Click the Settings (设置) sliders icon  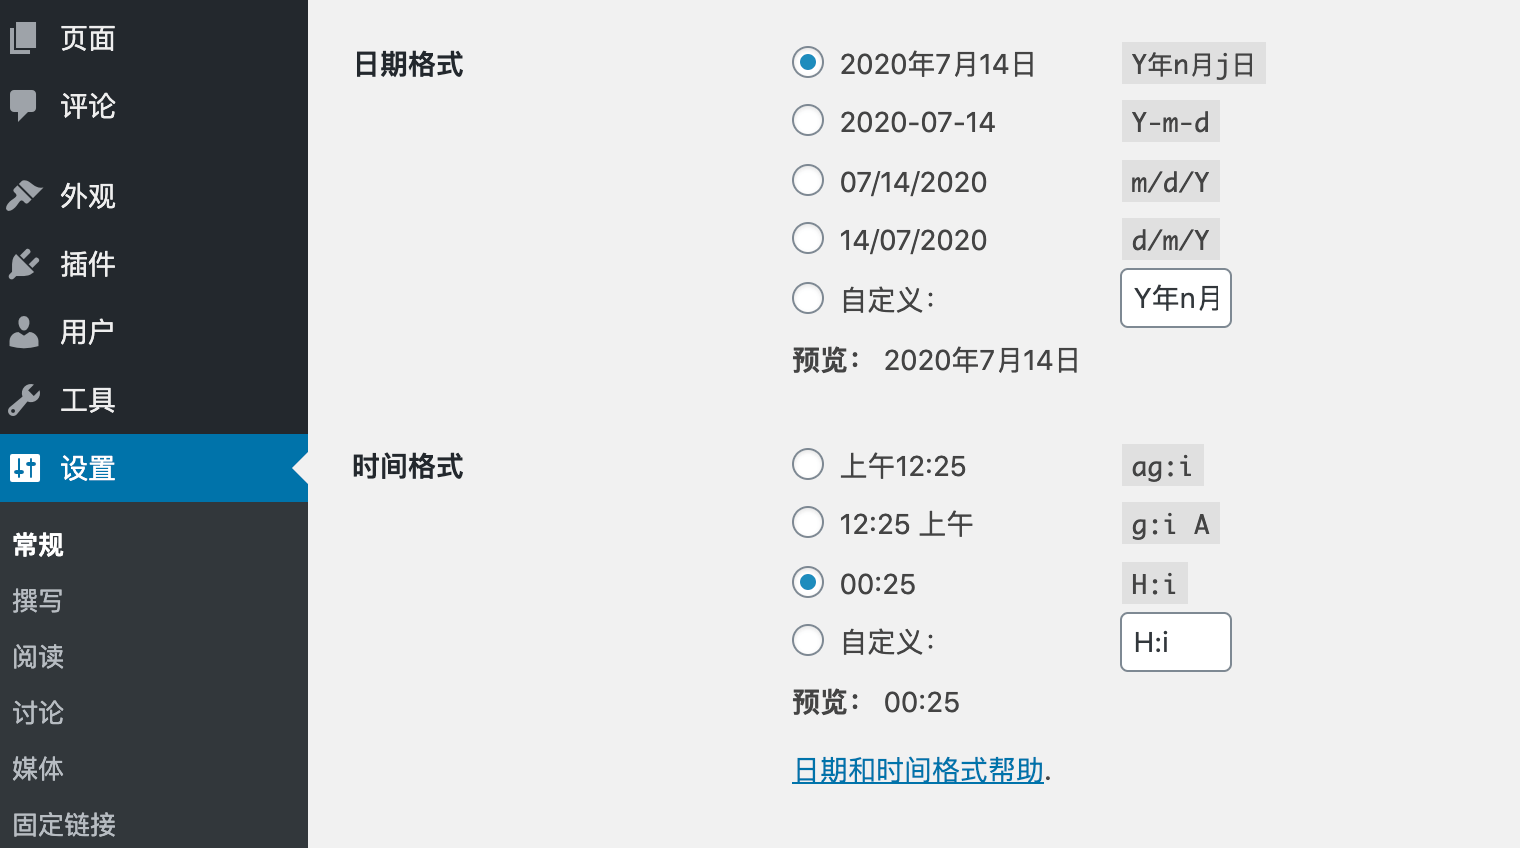click(25, 468)
